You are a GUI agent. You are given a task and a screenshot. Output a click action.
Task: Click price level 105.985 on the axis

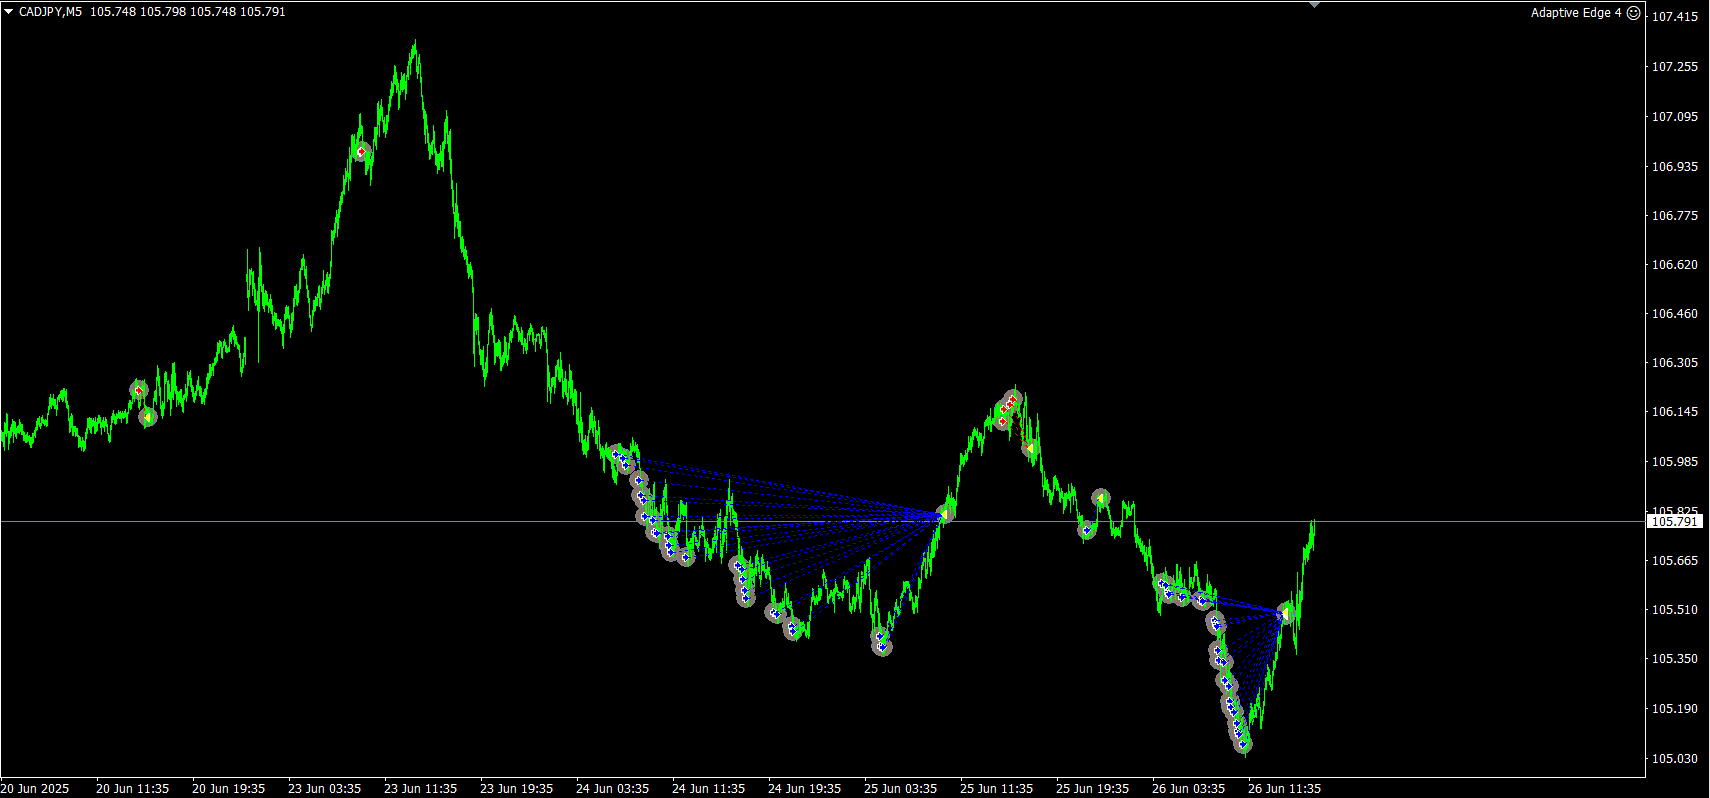pyautogui.click(x=1674, y=462)
